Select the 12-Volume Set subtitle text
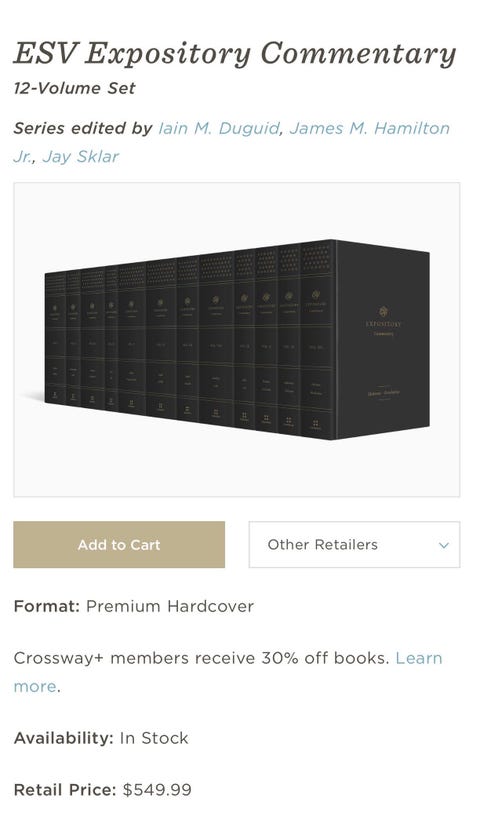 coord(75,88)
